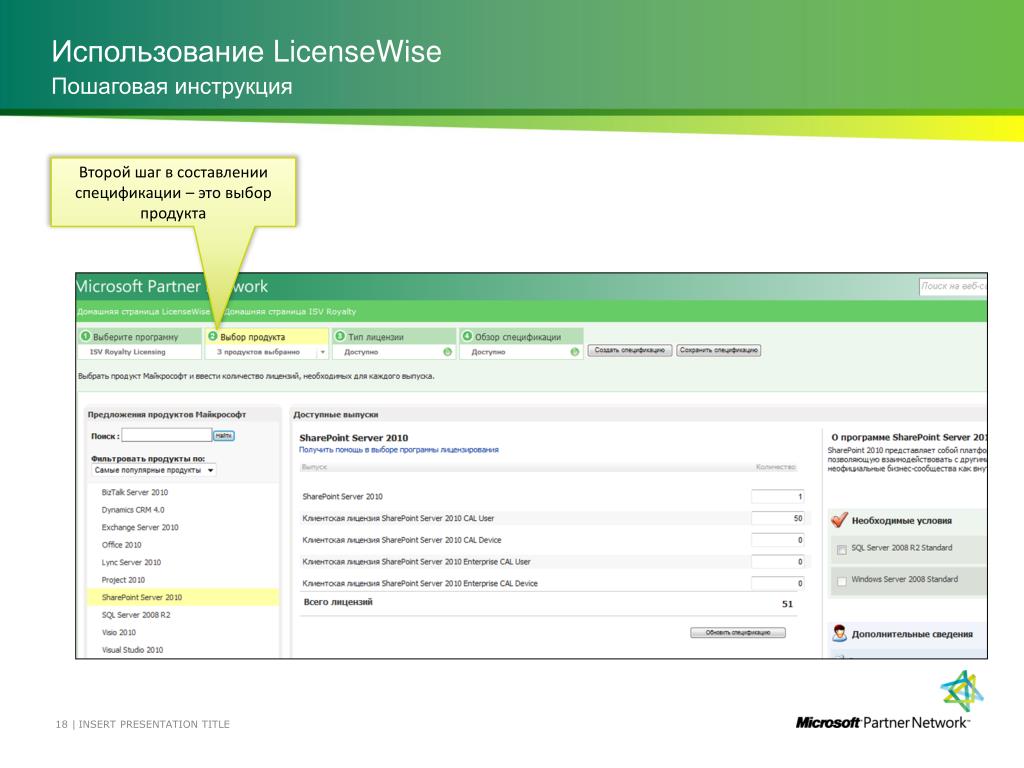This screenshot has width=1024, height=768.
Task: Click the Предложения продуктов Майкрософт panel header
Action: point(167,415)
